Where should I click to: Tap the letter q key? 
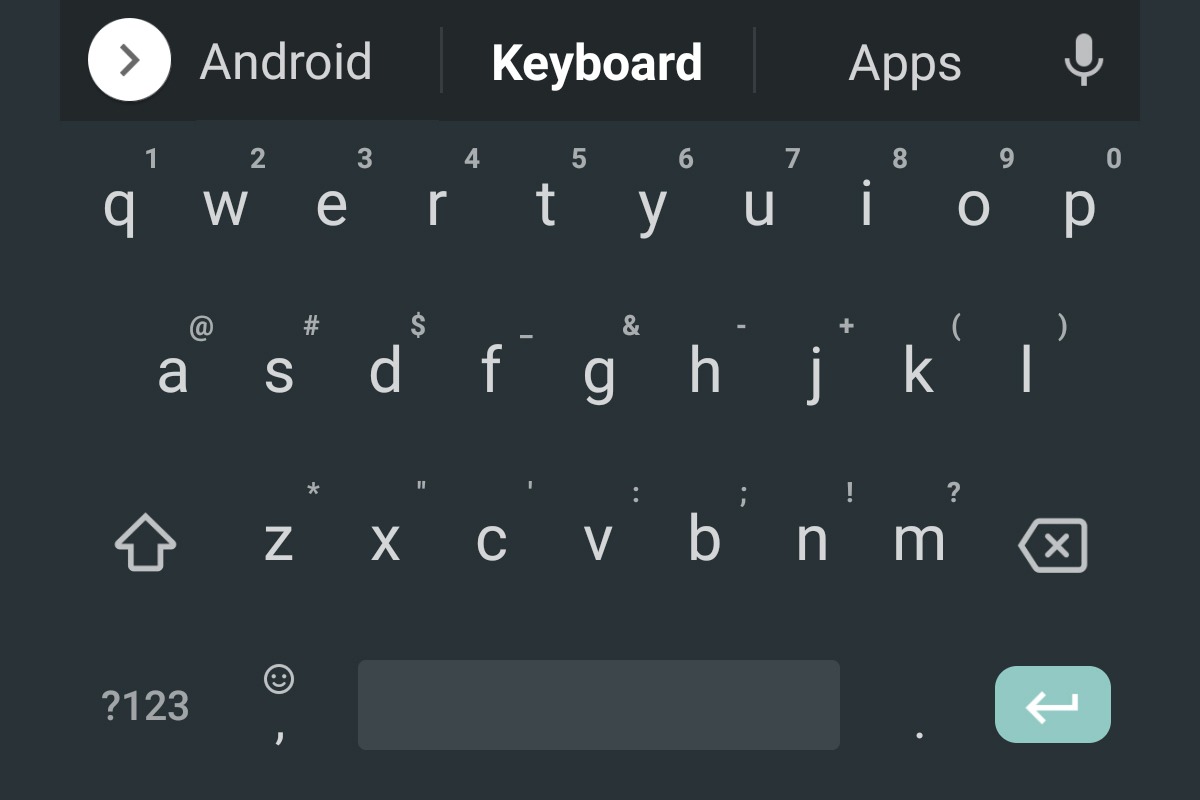click(120, 205)
